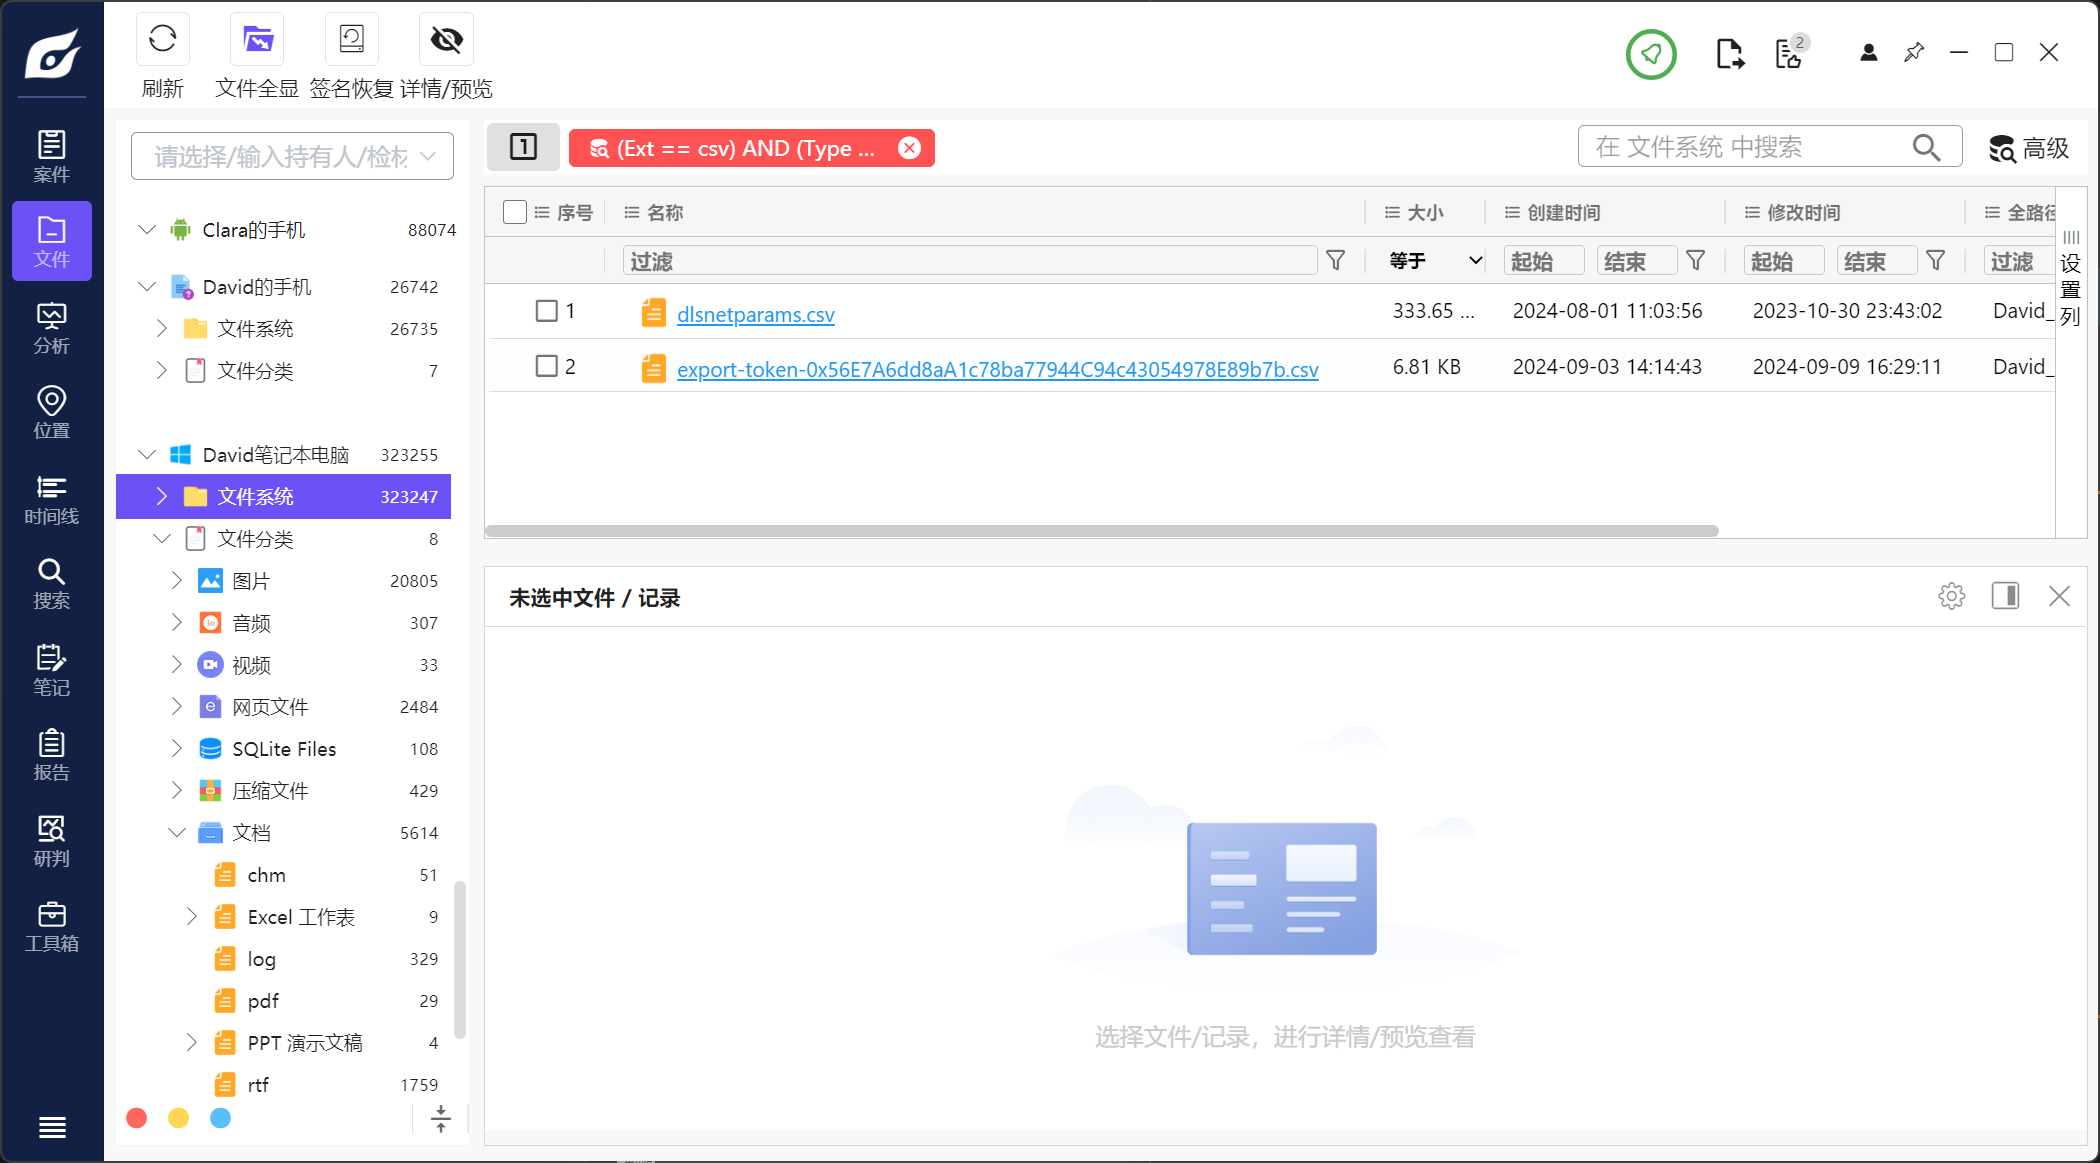Select the SQLite Files category
Viewport: 2100px width, 1163px height.
(x=284, y=749)
